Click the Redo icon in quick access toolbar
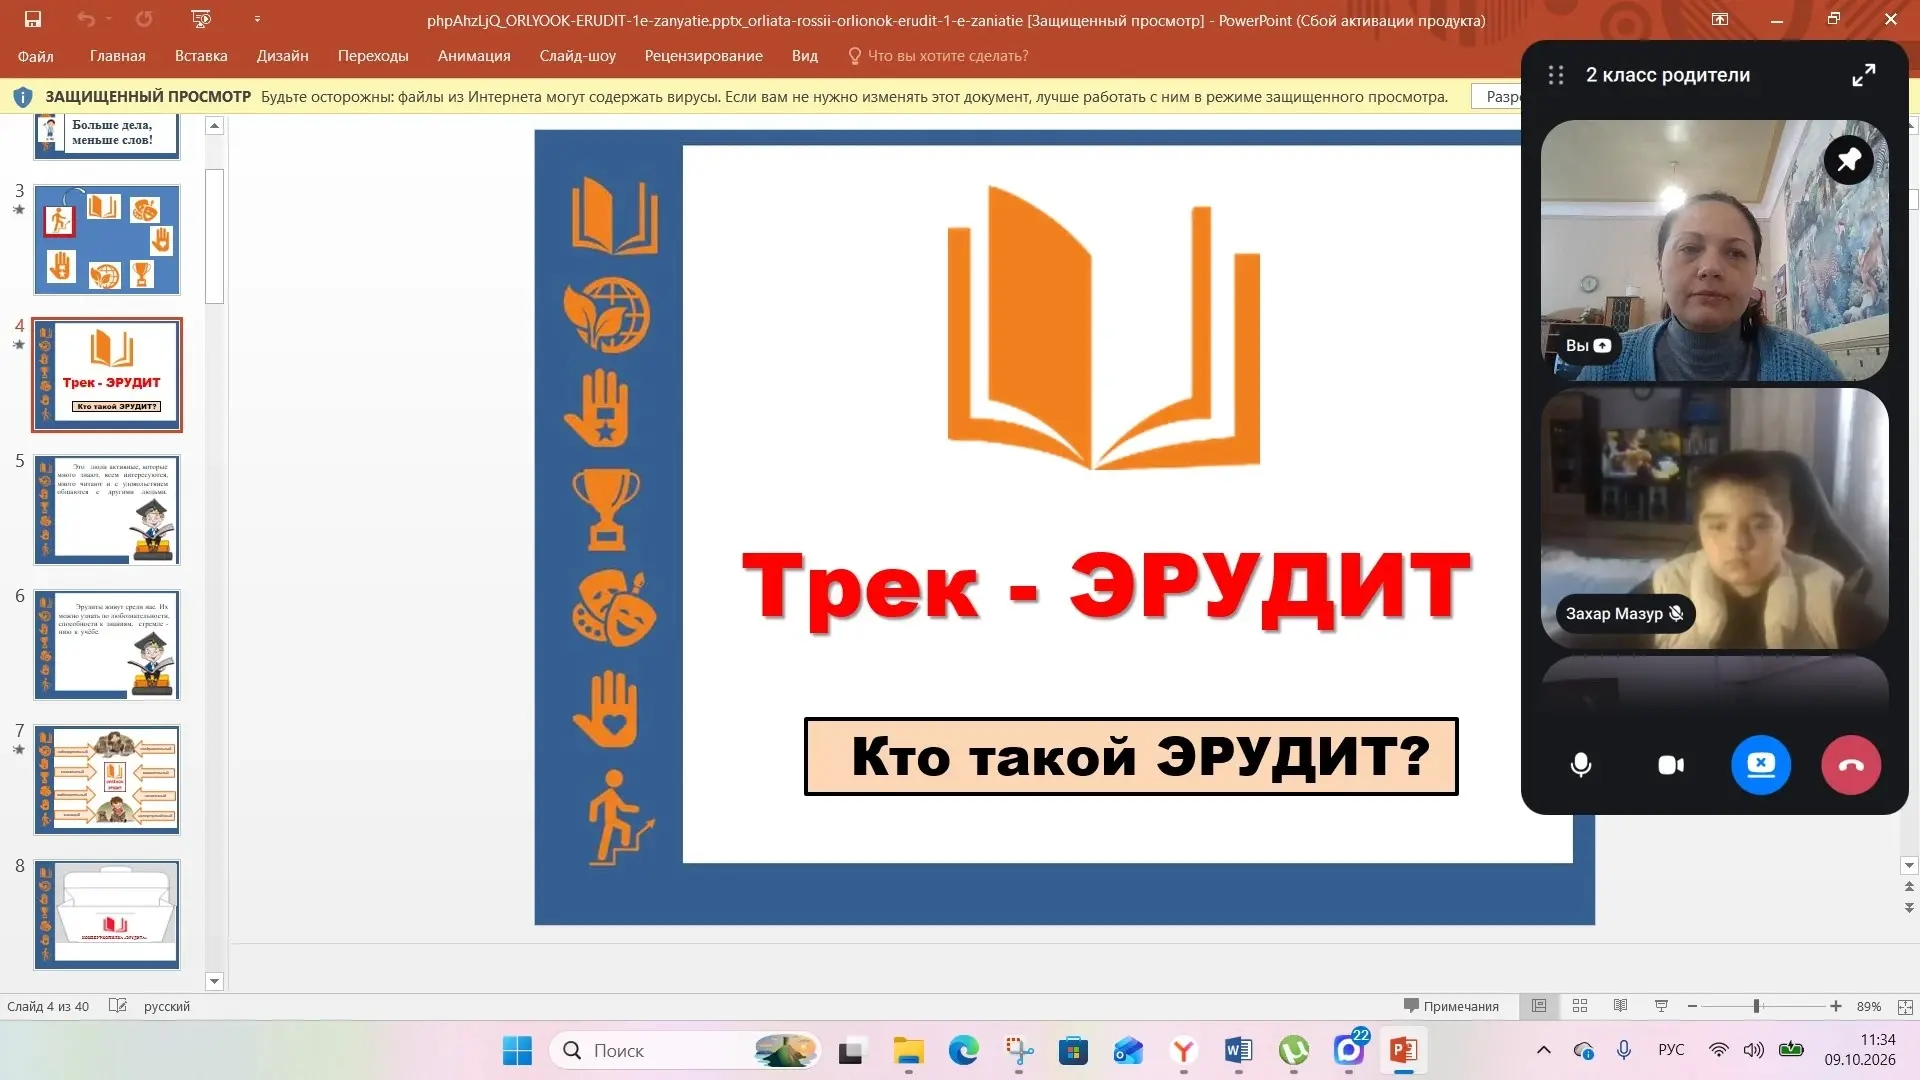The height and width of the screenshot is (1080, 1920). (144, 19)
